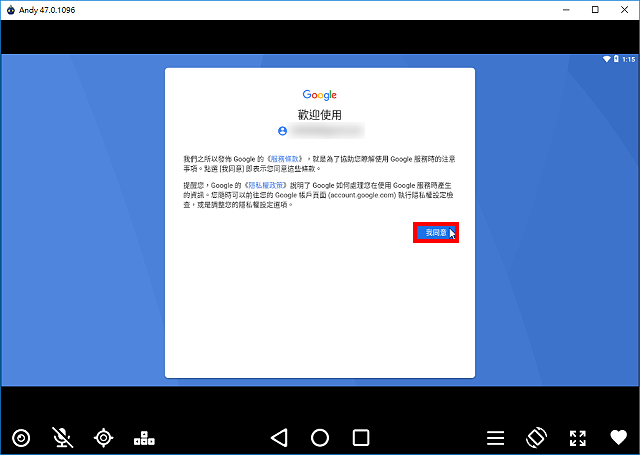Open the keyboard mapping blocks icon
The height and width of the screenshot is (455, 640).
point(144,438)
